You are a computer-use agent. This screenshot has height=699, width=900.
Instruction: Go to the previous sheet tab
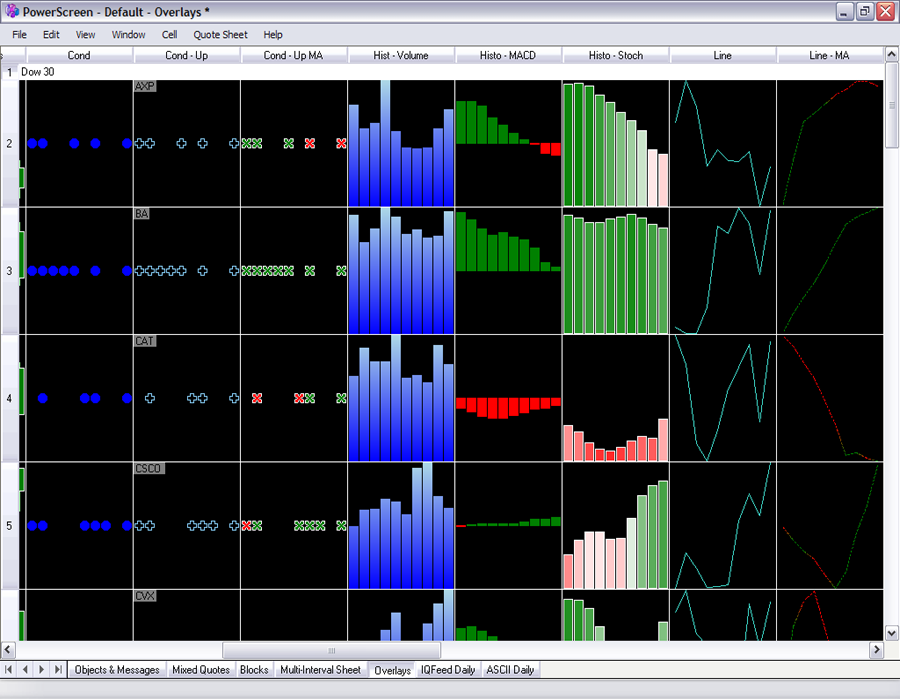[x=26, y=669]
